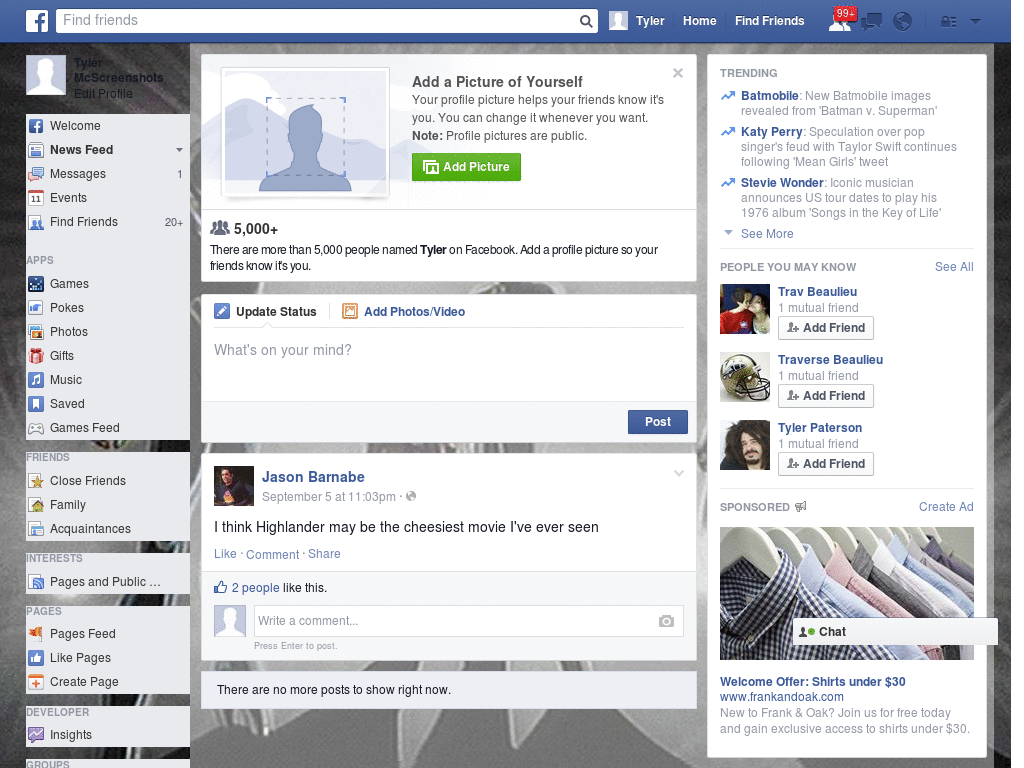Click the Photos app icon
The height and width of the screenshot is (768, 1024).
36,332
